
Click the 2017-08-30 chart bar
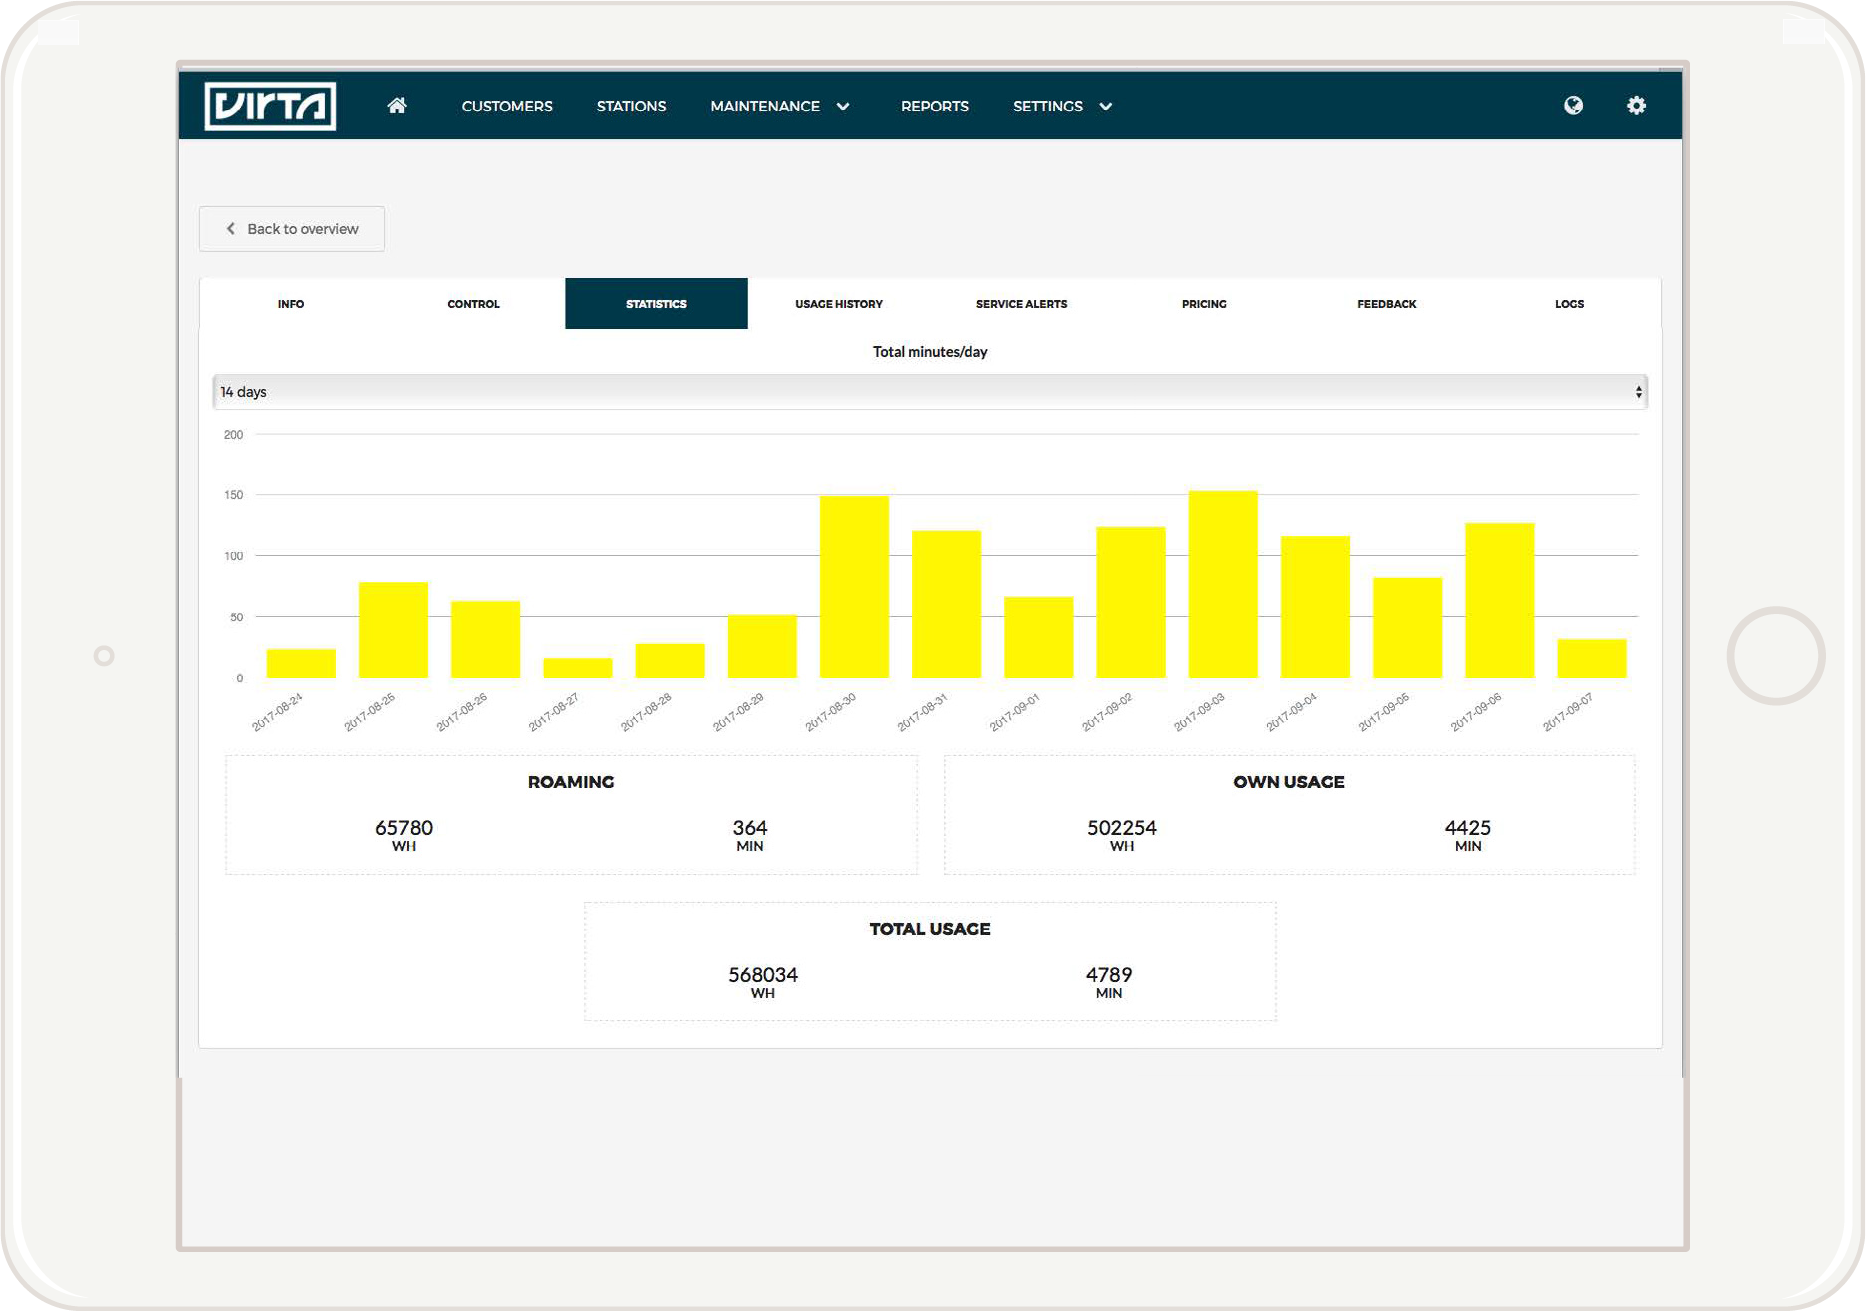point(854,587)
